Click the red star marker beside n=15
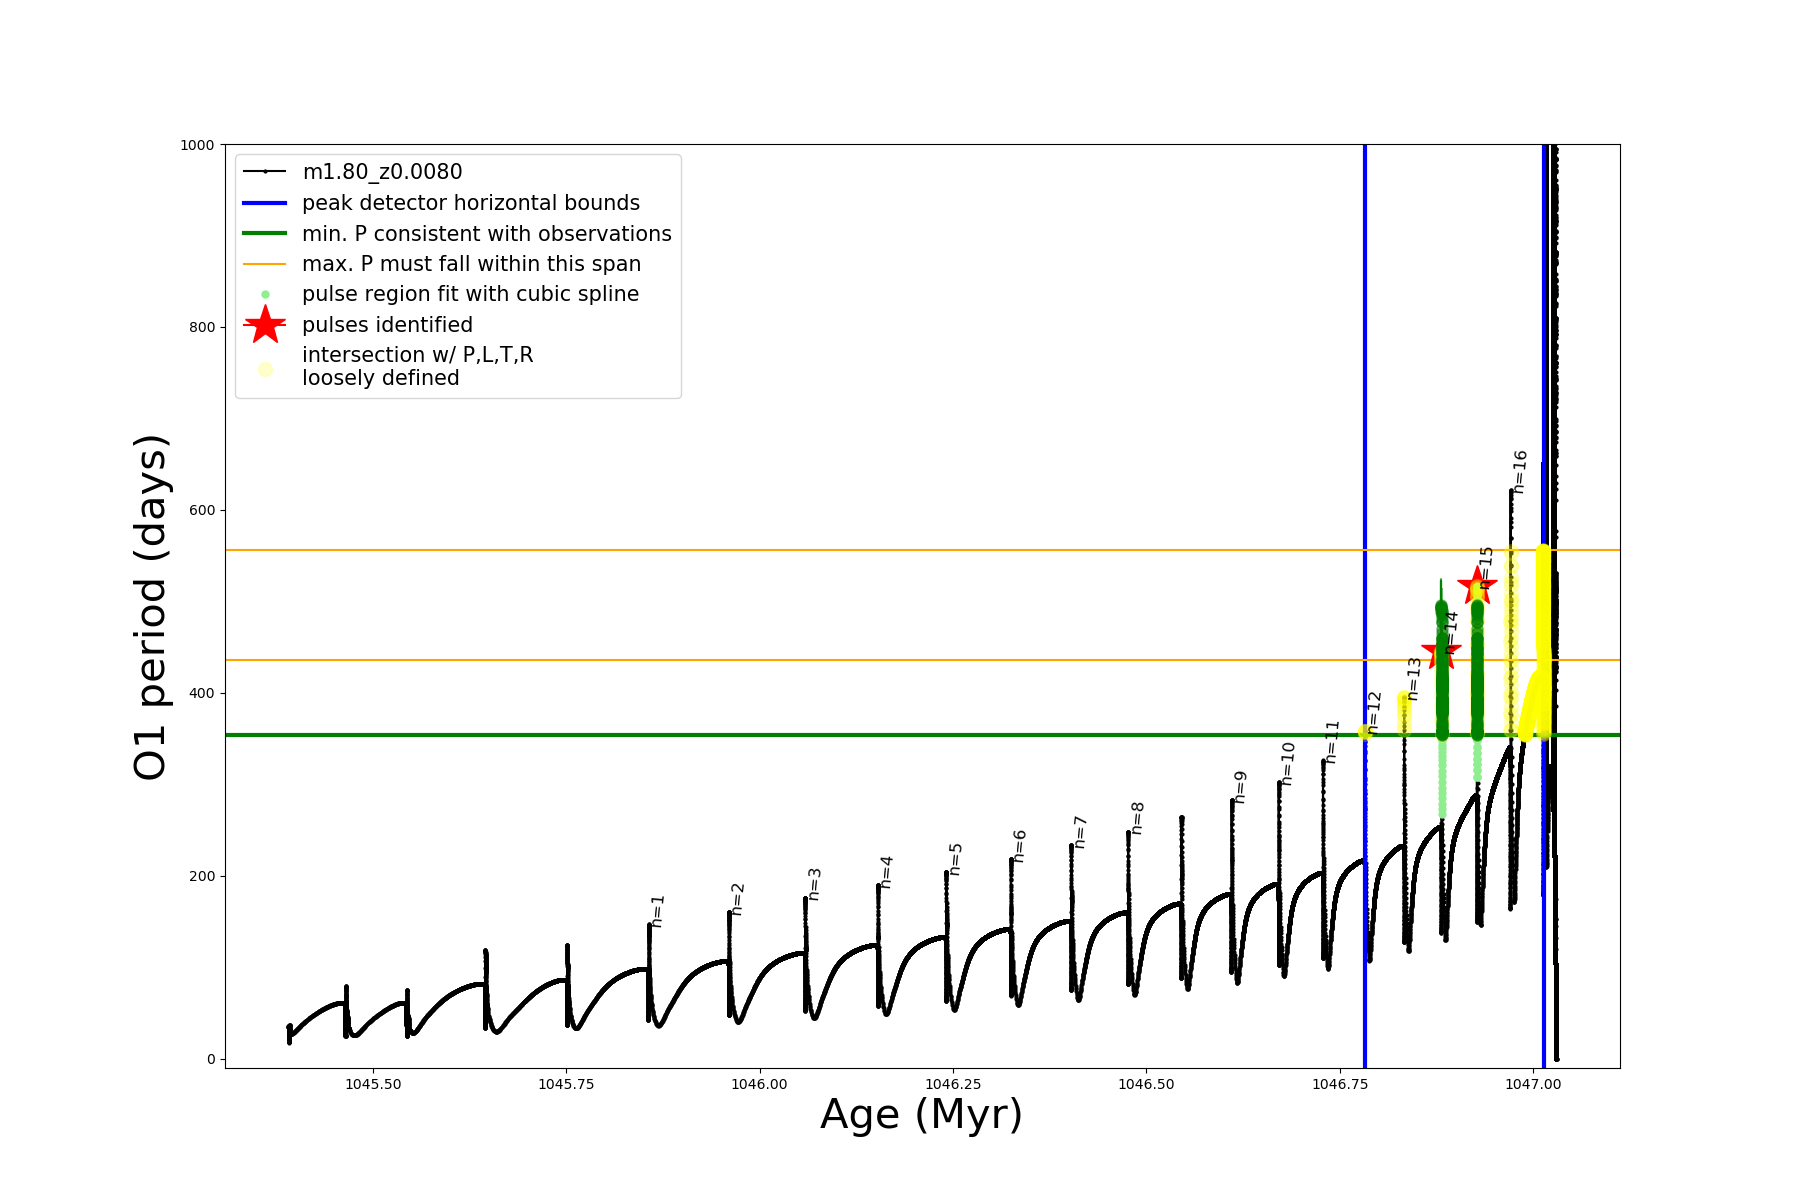 click(x=1477, y=585)
